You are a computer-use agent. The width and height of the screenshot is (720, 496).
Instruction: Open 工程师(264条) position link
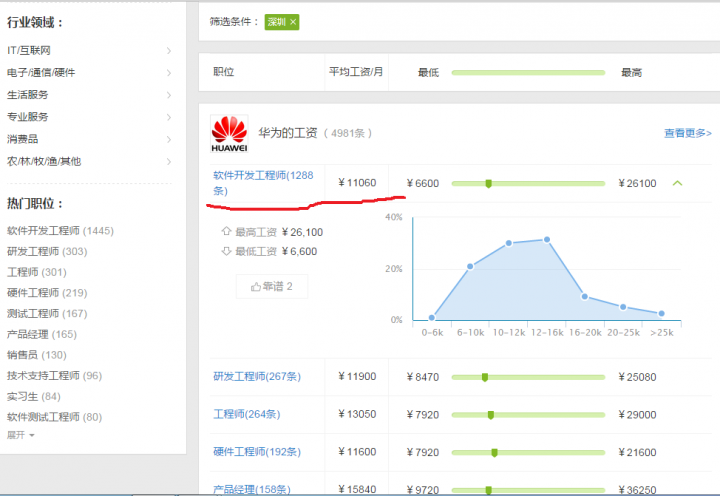[247, 414]
